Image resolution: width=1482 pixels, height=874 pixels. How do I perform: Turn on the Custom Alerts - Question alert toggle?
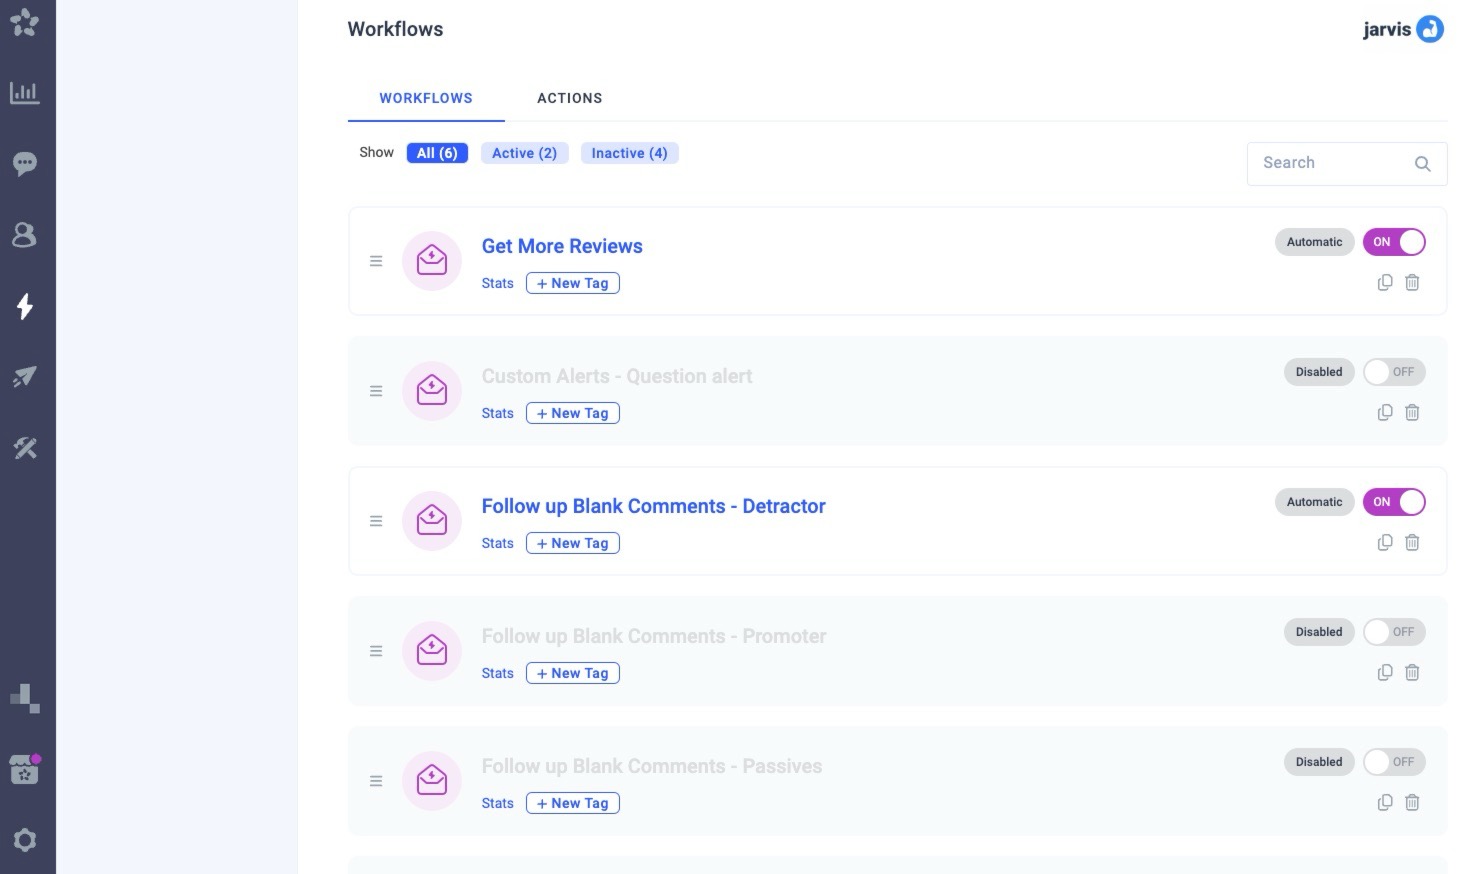tap(1394, 372)
